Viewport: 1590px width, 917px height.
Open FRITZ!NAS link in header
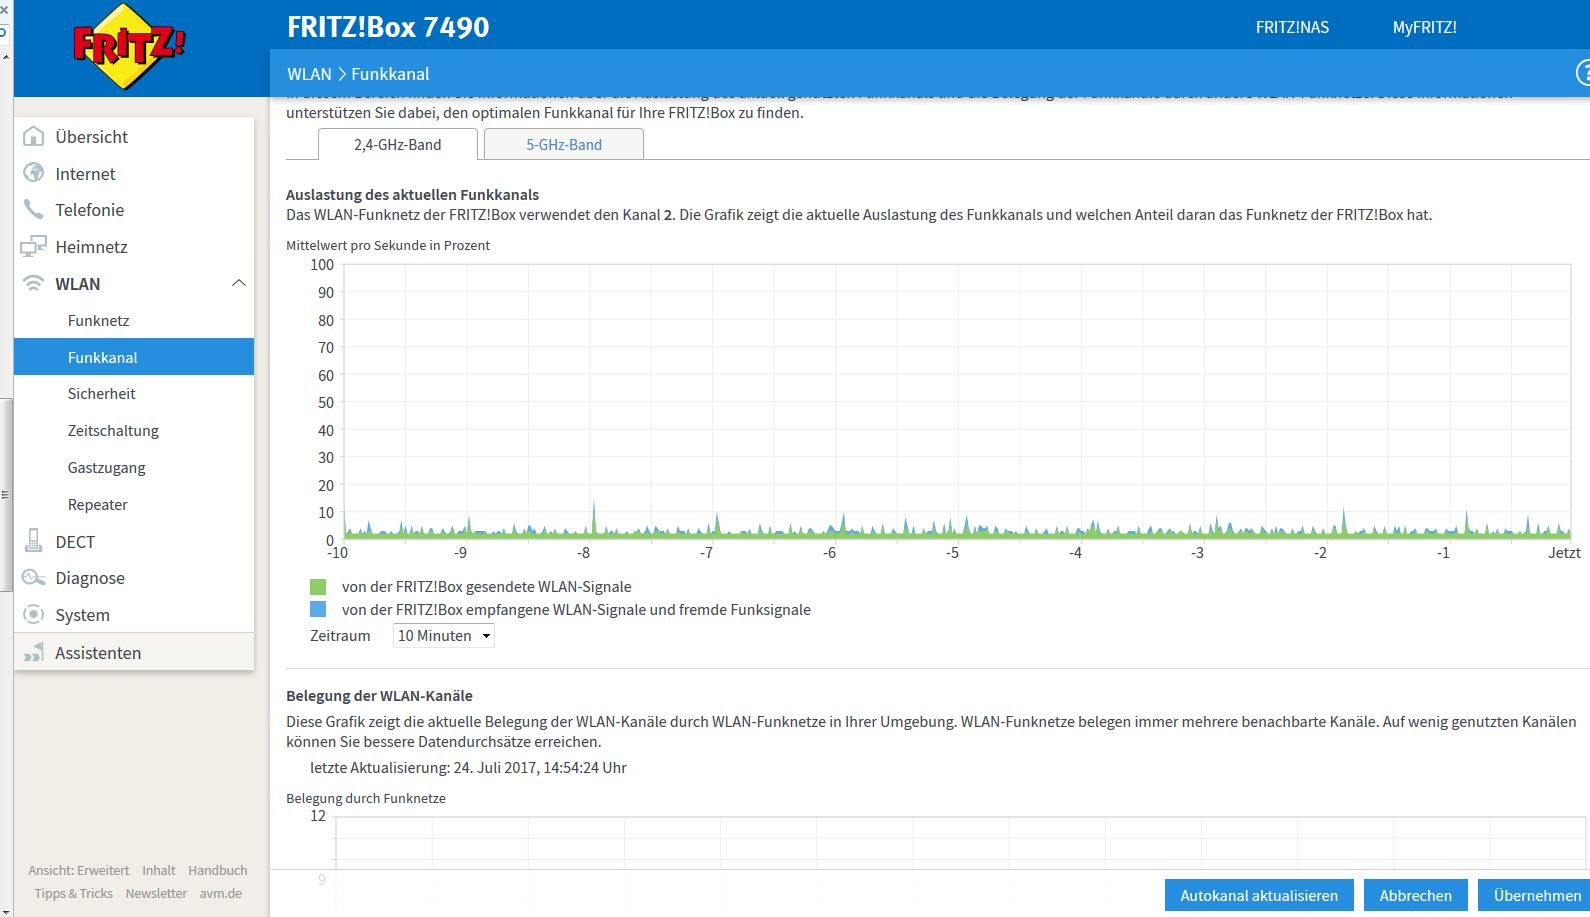(1292, 27)
